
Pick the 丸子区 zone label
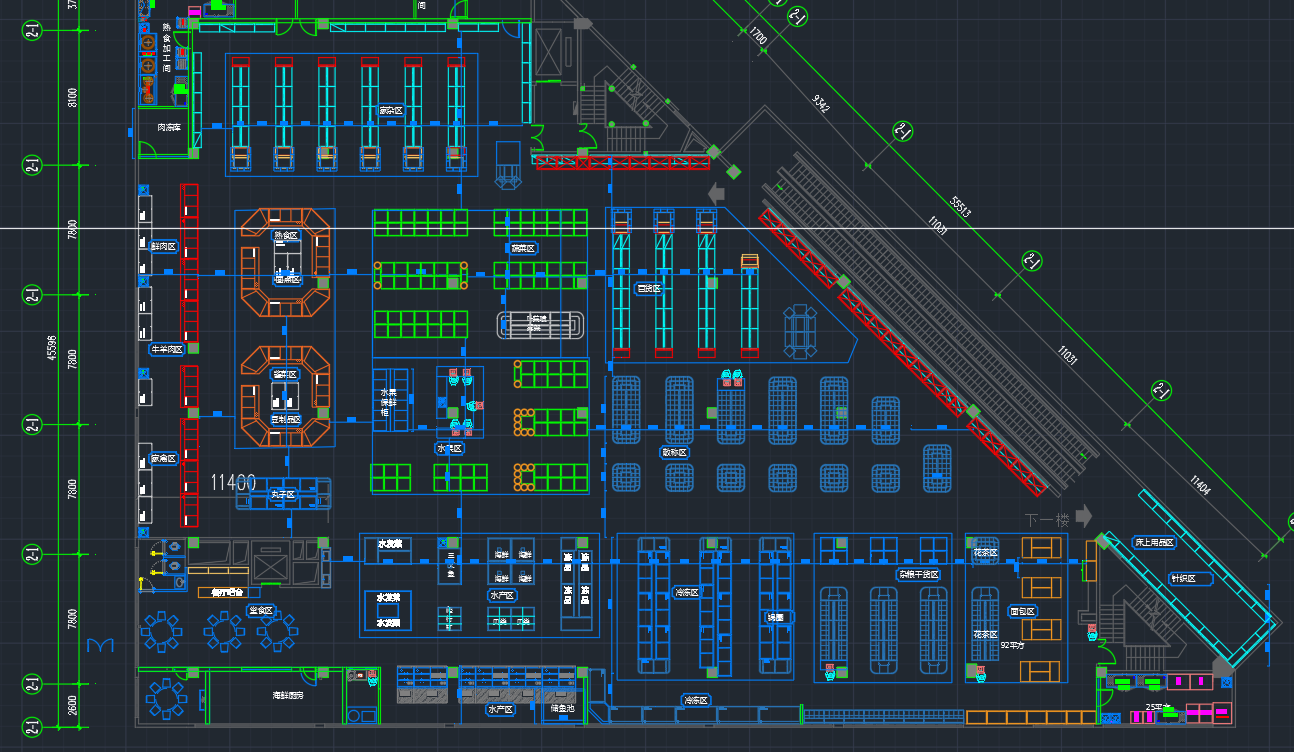(283, 494)
